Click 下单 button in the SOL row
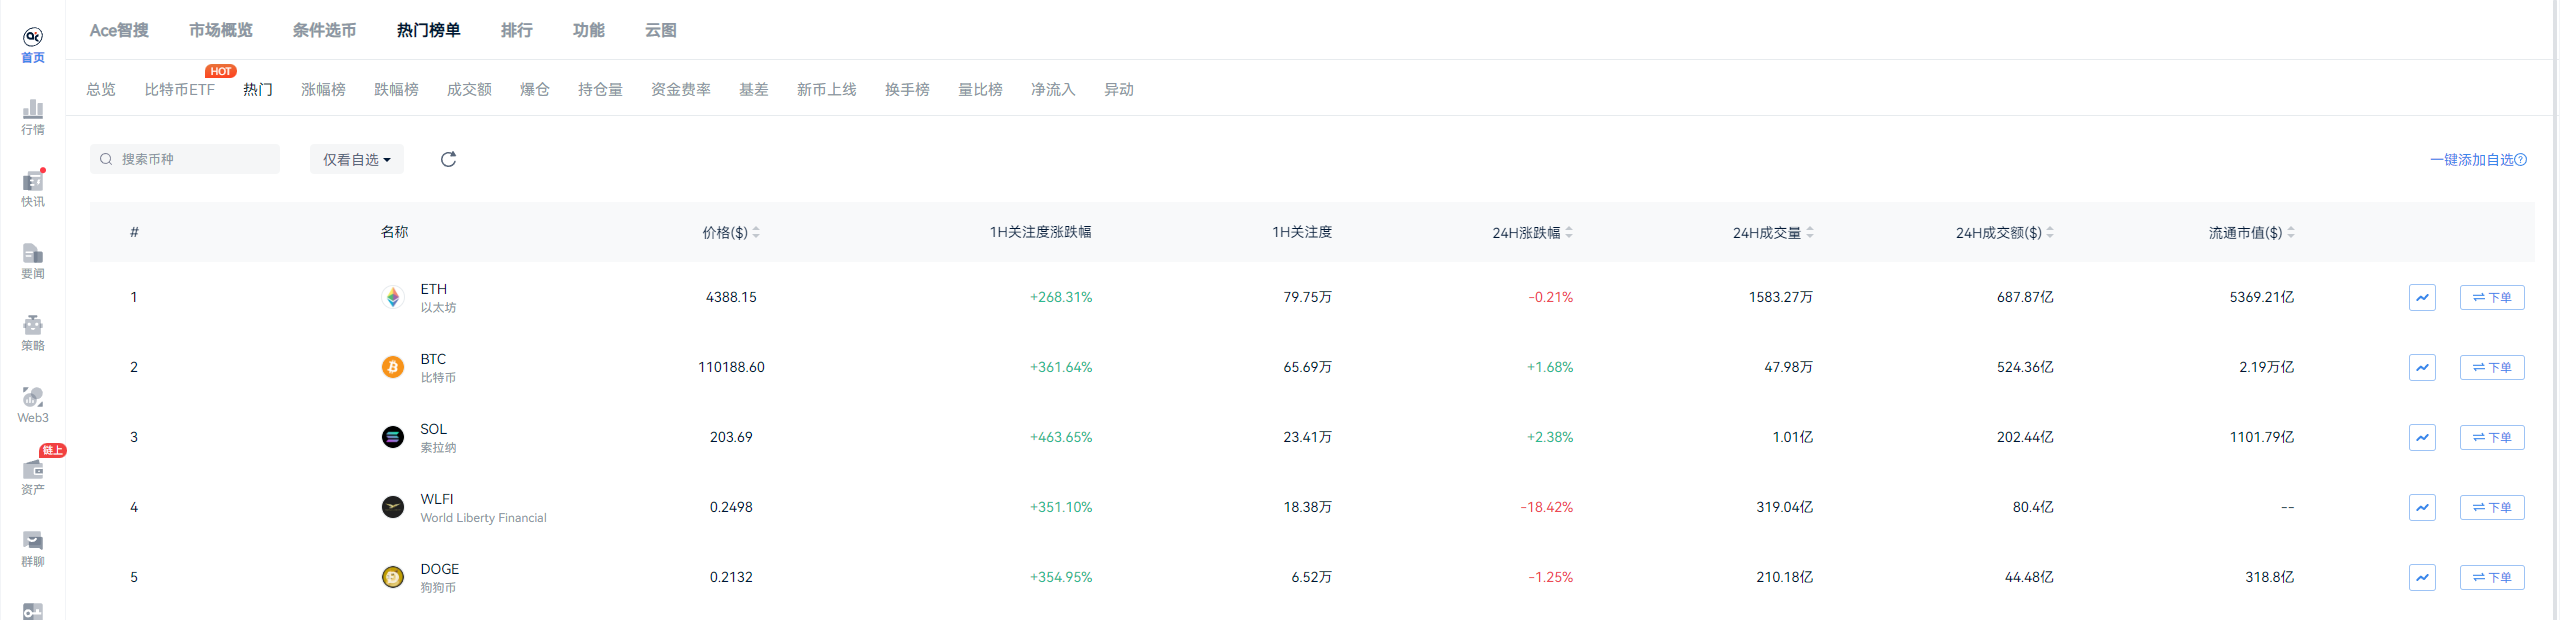The image size is (2560, 620). [2492, 437]
